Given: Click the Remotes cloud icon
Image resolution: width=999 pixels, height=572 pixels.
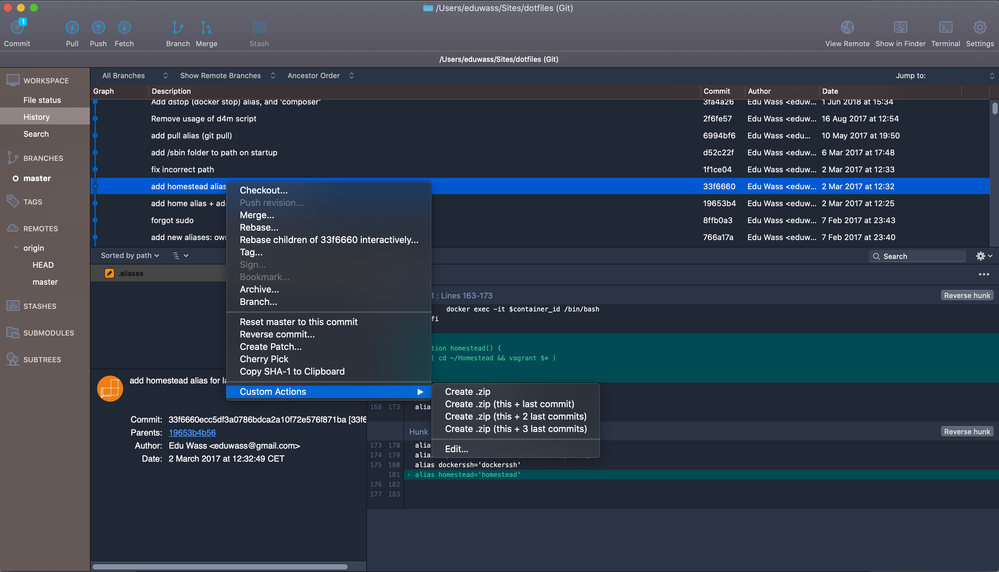Looking at the screenshot, I should tap(13, 228).
